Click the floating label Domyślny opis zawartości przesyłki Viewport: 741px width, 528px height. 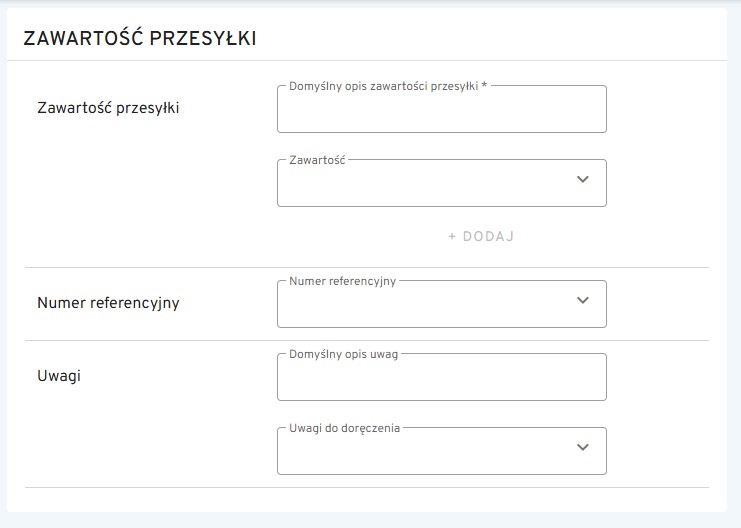pos(383,86)
